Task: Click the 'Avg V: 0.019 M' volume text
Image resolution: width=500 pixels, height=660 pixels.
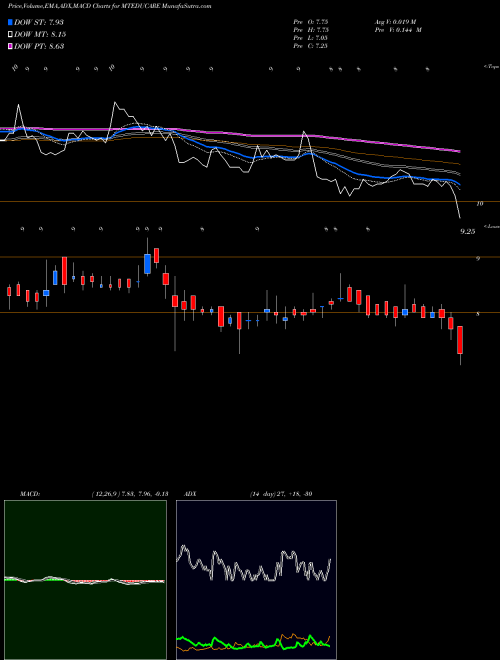Action: pos(395,22)
